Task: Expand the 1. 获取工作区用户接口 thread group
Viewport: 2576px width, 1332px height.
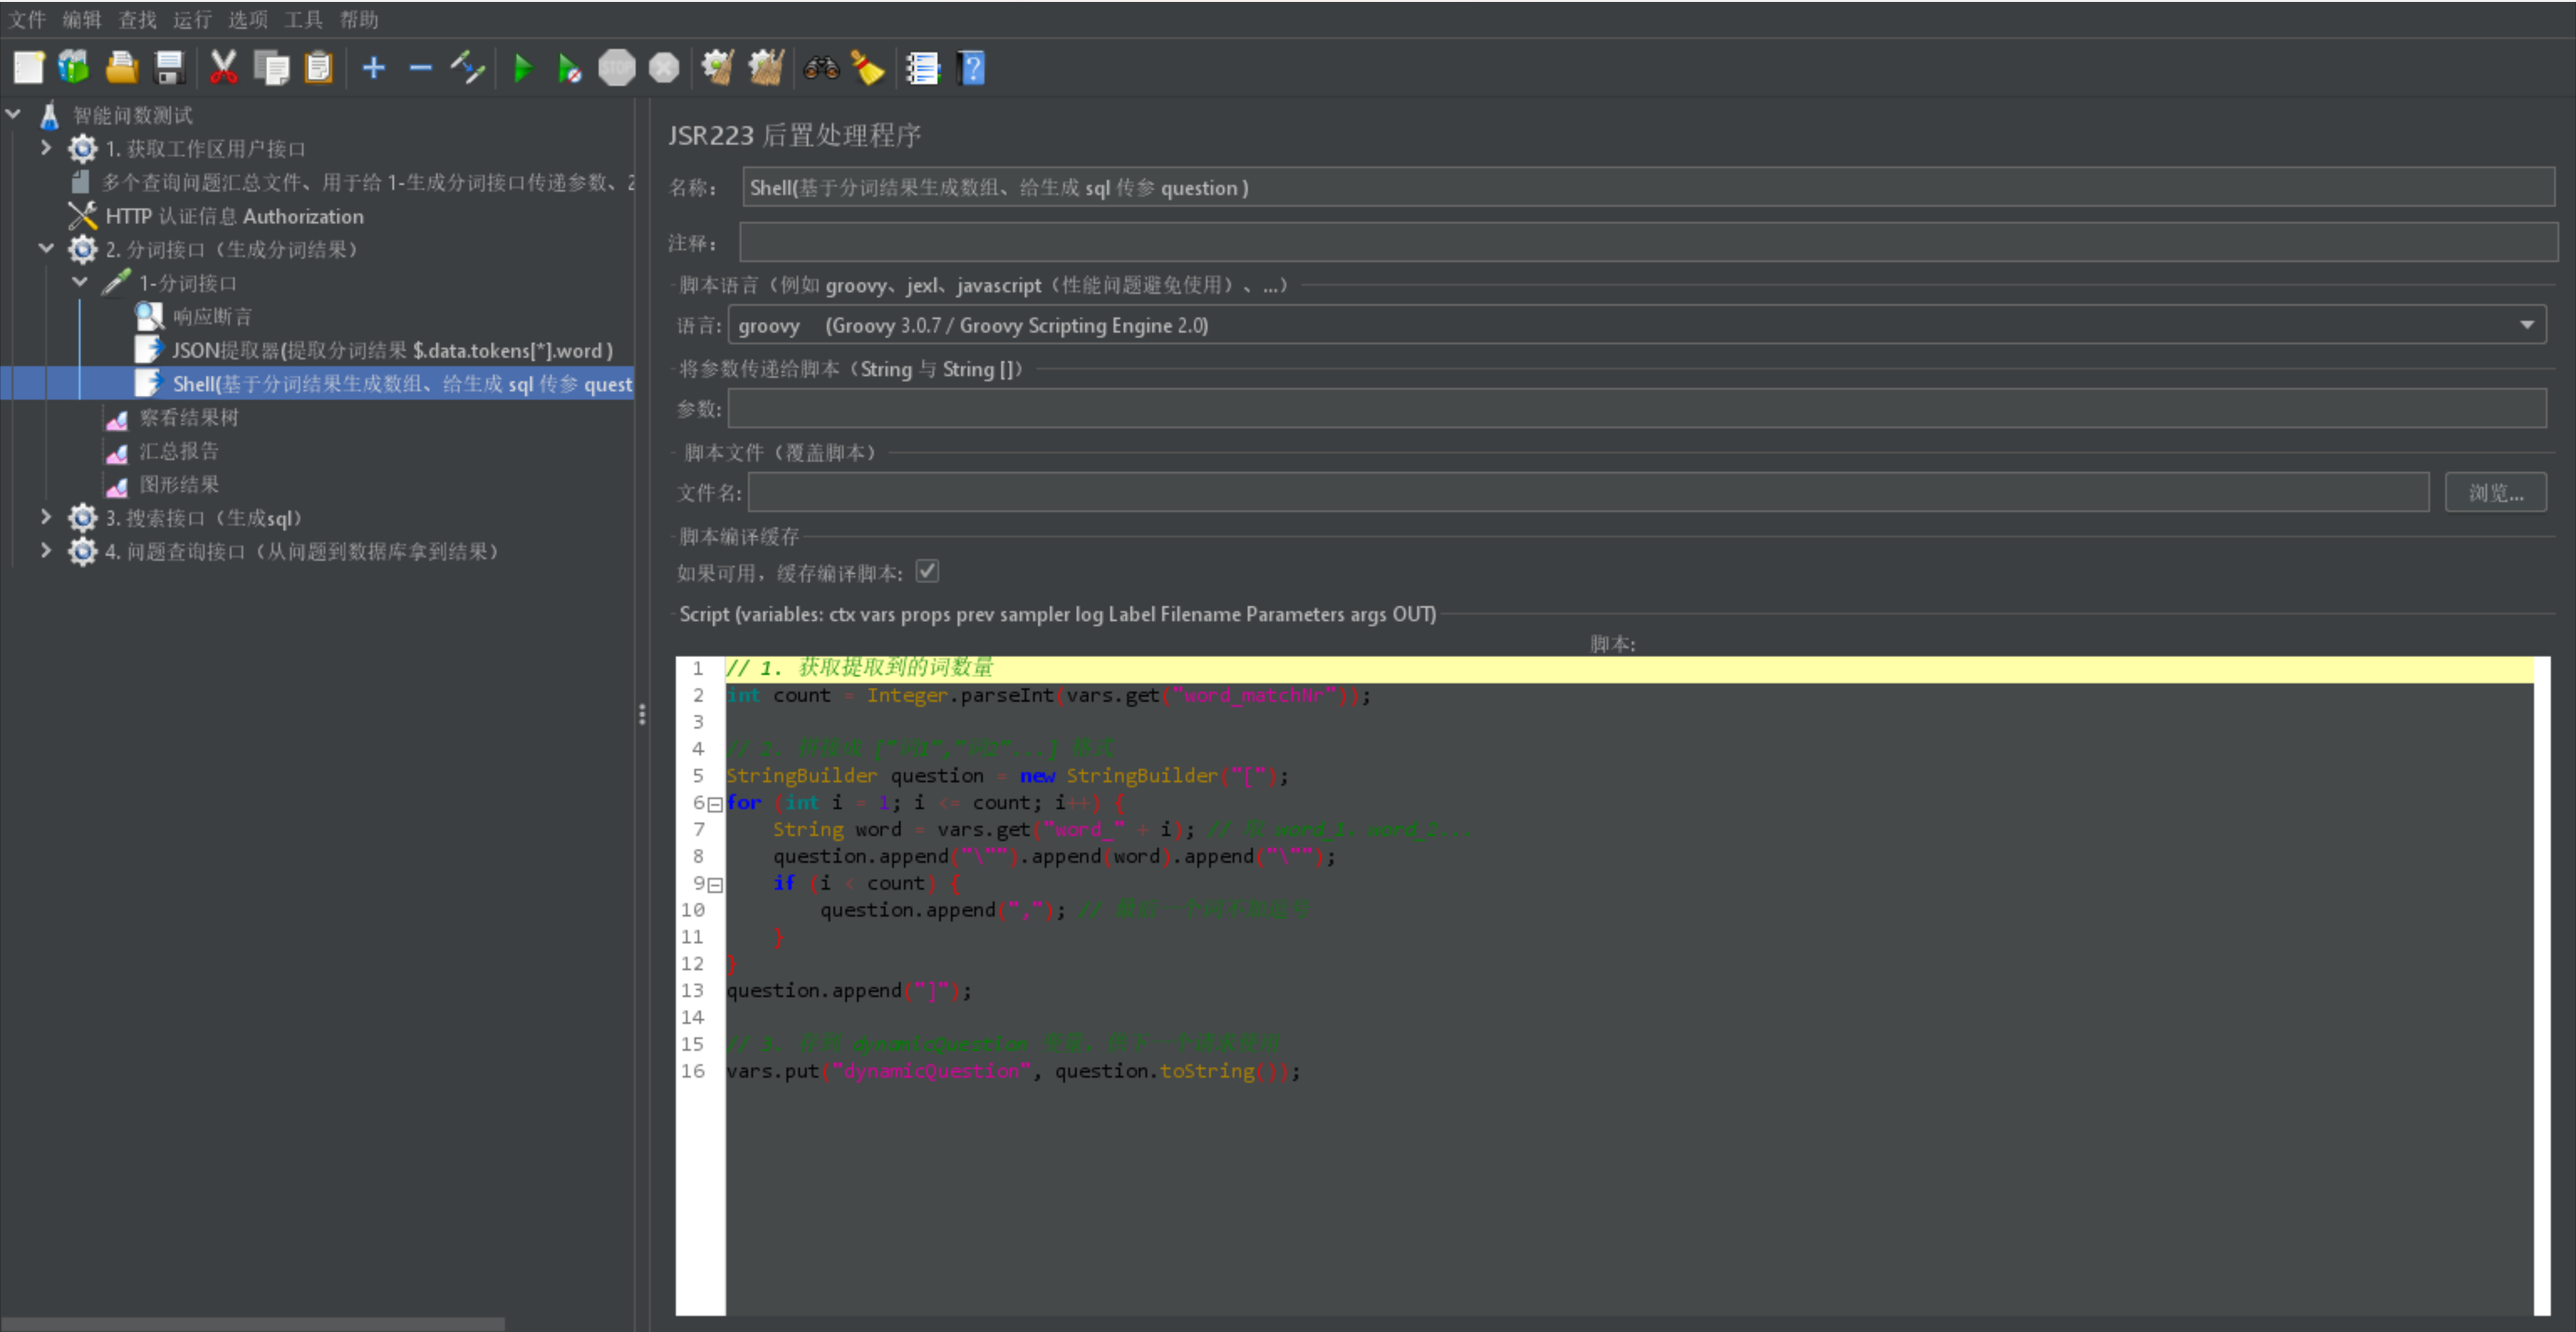Action: click(x=46, y=148)
